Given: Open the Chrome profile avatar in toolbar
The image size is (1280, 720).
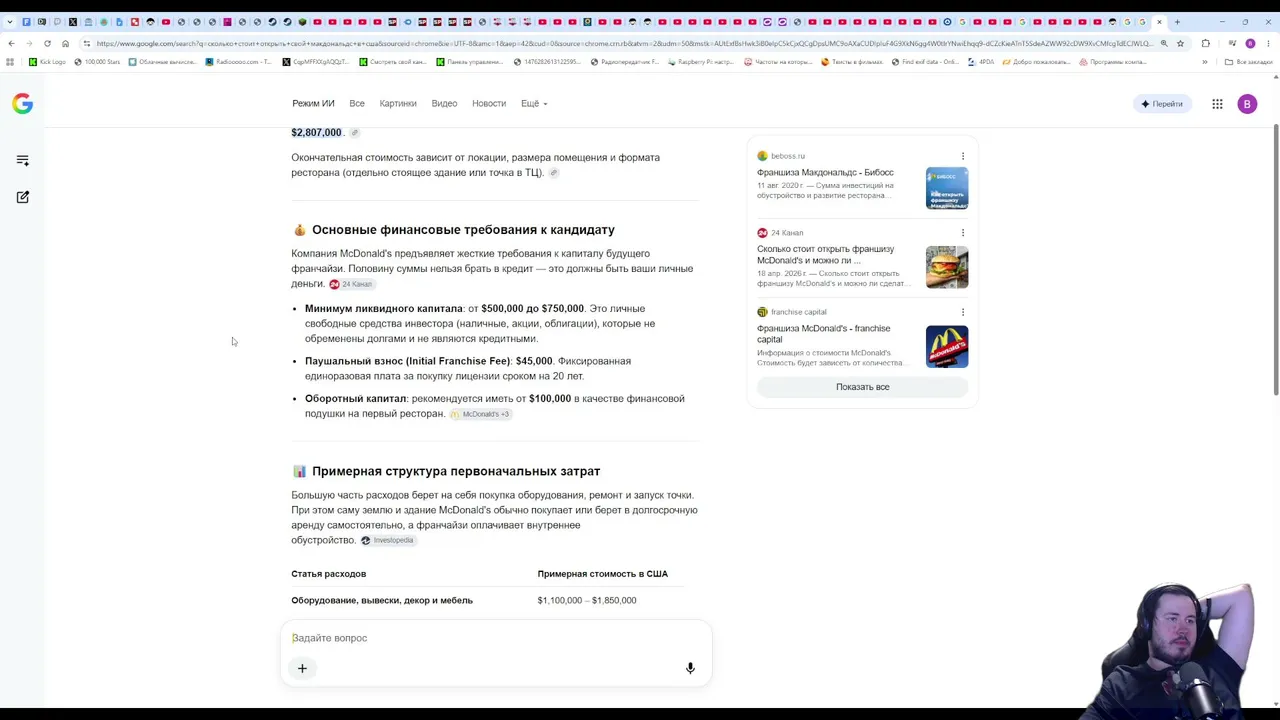Looking at the screenshot, I should pyautogui.click(x=1250, y=43).
